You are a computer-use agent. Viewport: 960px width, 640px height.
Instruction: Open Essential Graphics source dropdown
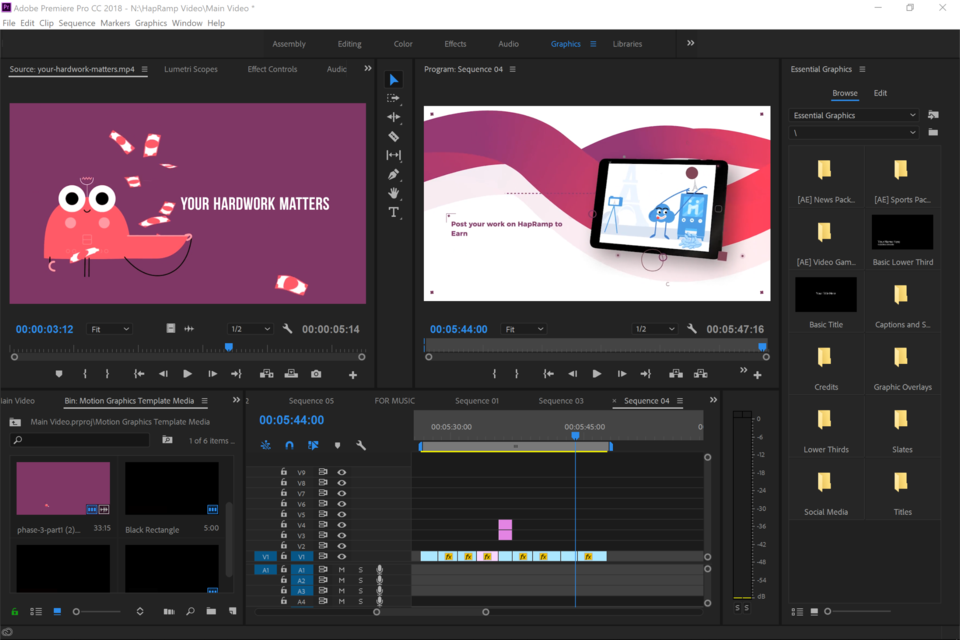[x=854, y=115]
